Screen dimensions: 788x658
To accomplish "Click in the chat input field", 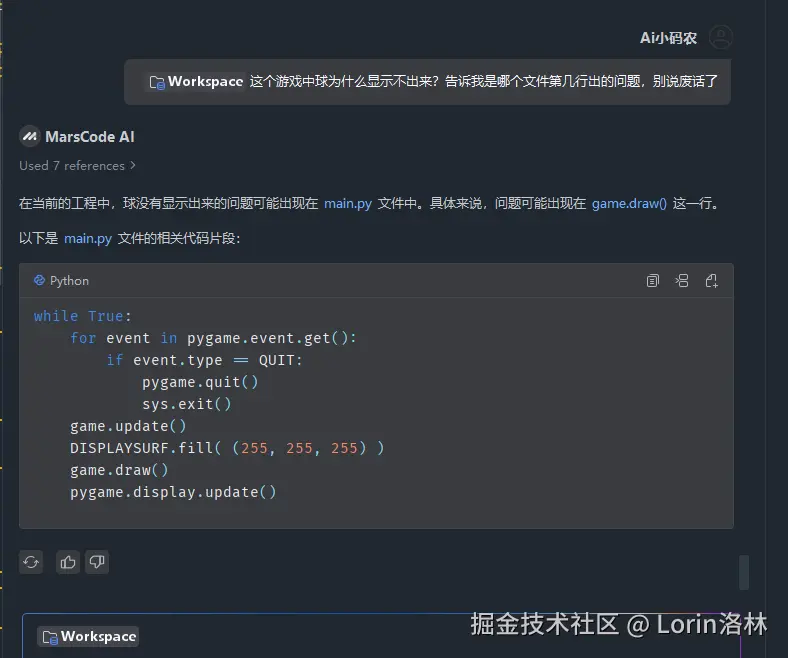I will [381, 636].
